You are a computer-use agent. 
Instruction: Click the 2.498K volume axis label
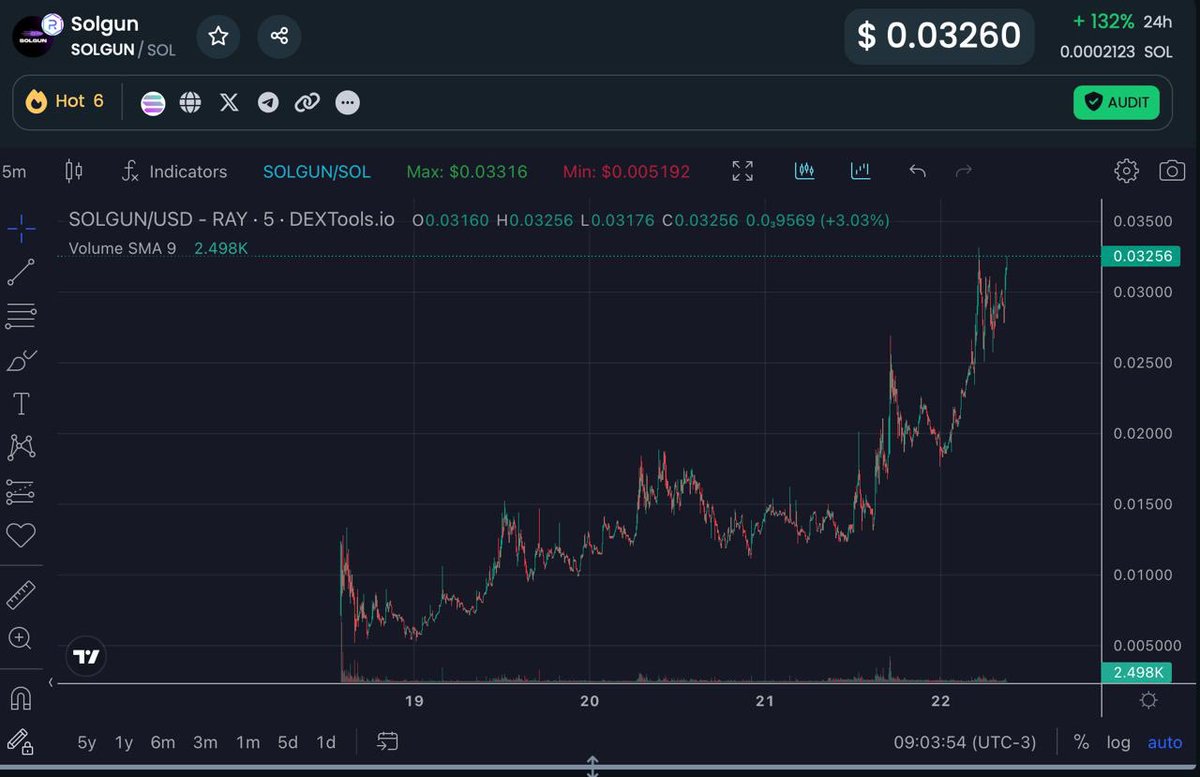1139,672
